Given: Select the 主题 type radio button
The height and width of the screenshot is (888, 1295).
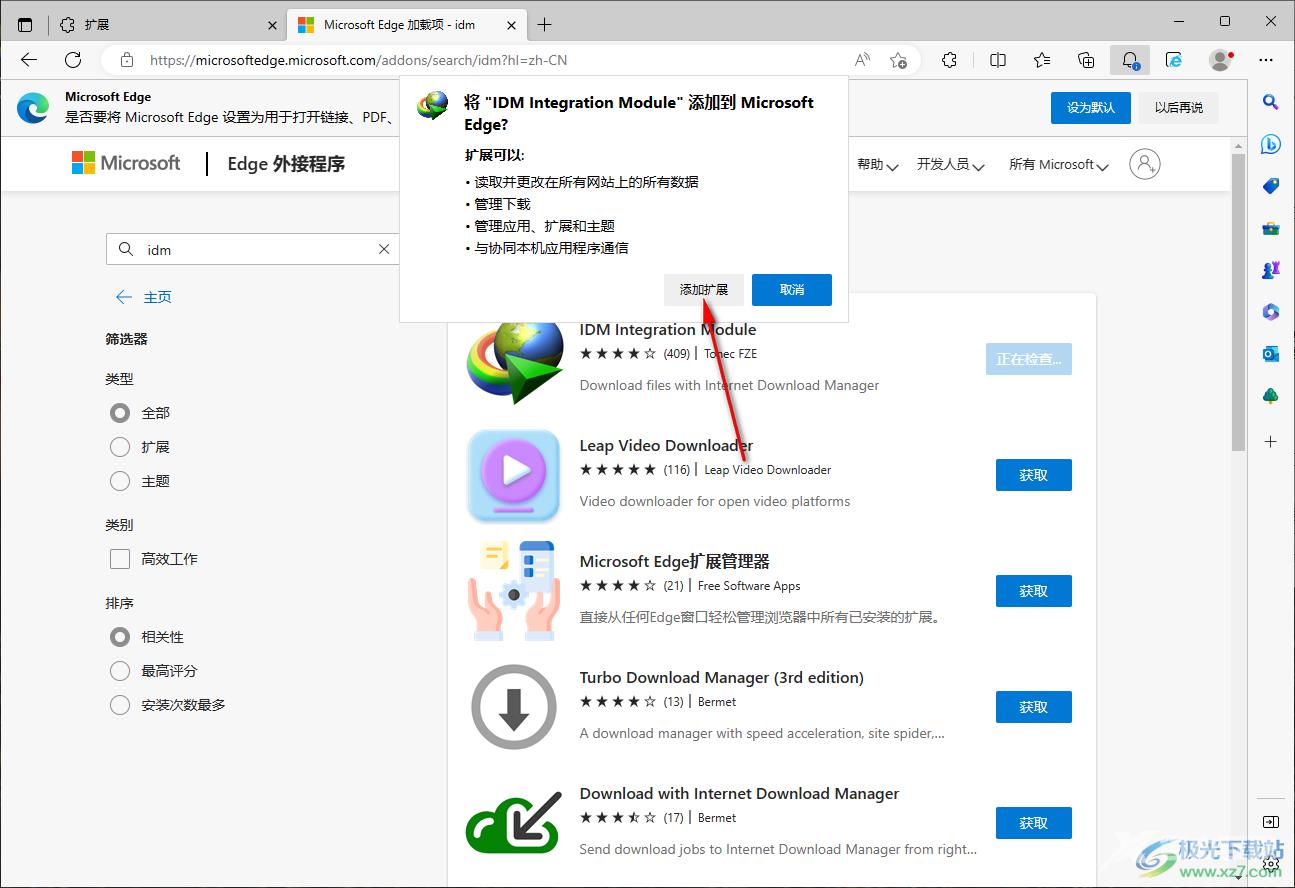Looking at the screenshot, I should click(120, 481).
